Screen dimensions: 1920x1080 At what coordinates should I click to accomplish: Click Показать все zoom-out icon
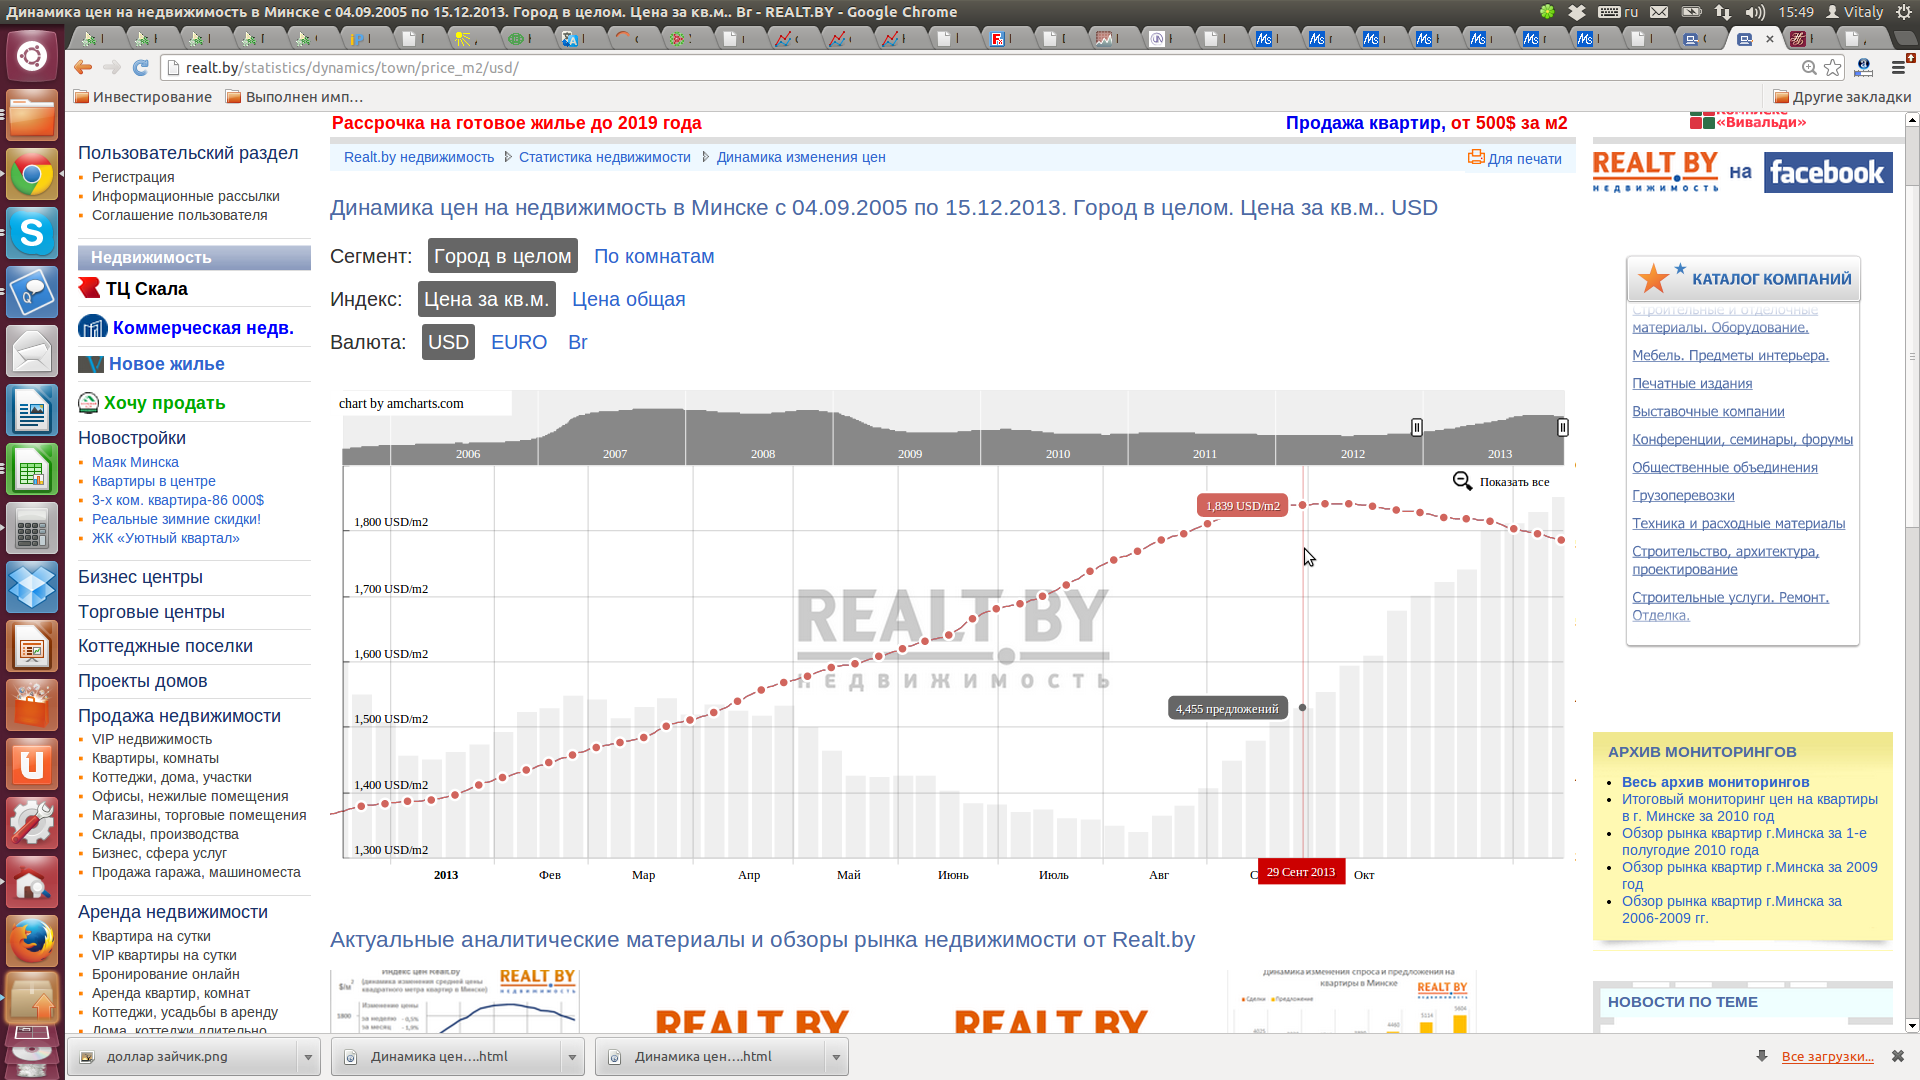[x=1462, y=481]
